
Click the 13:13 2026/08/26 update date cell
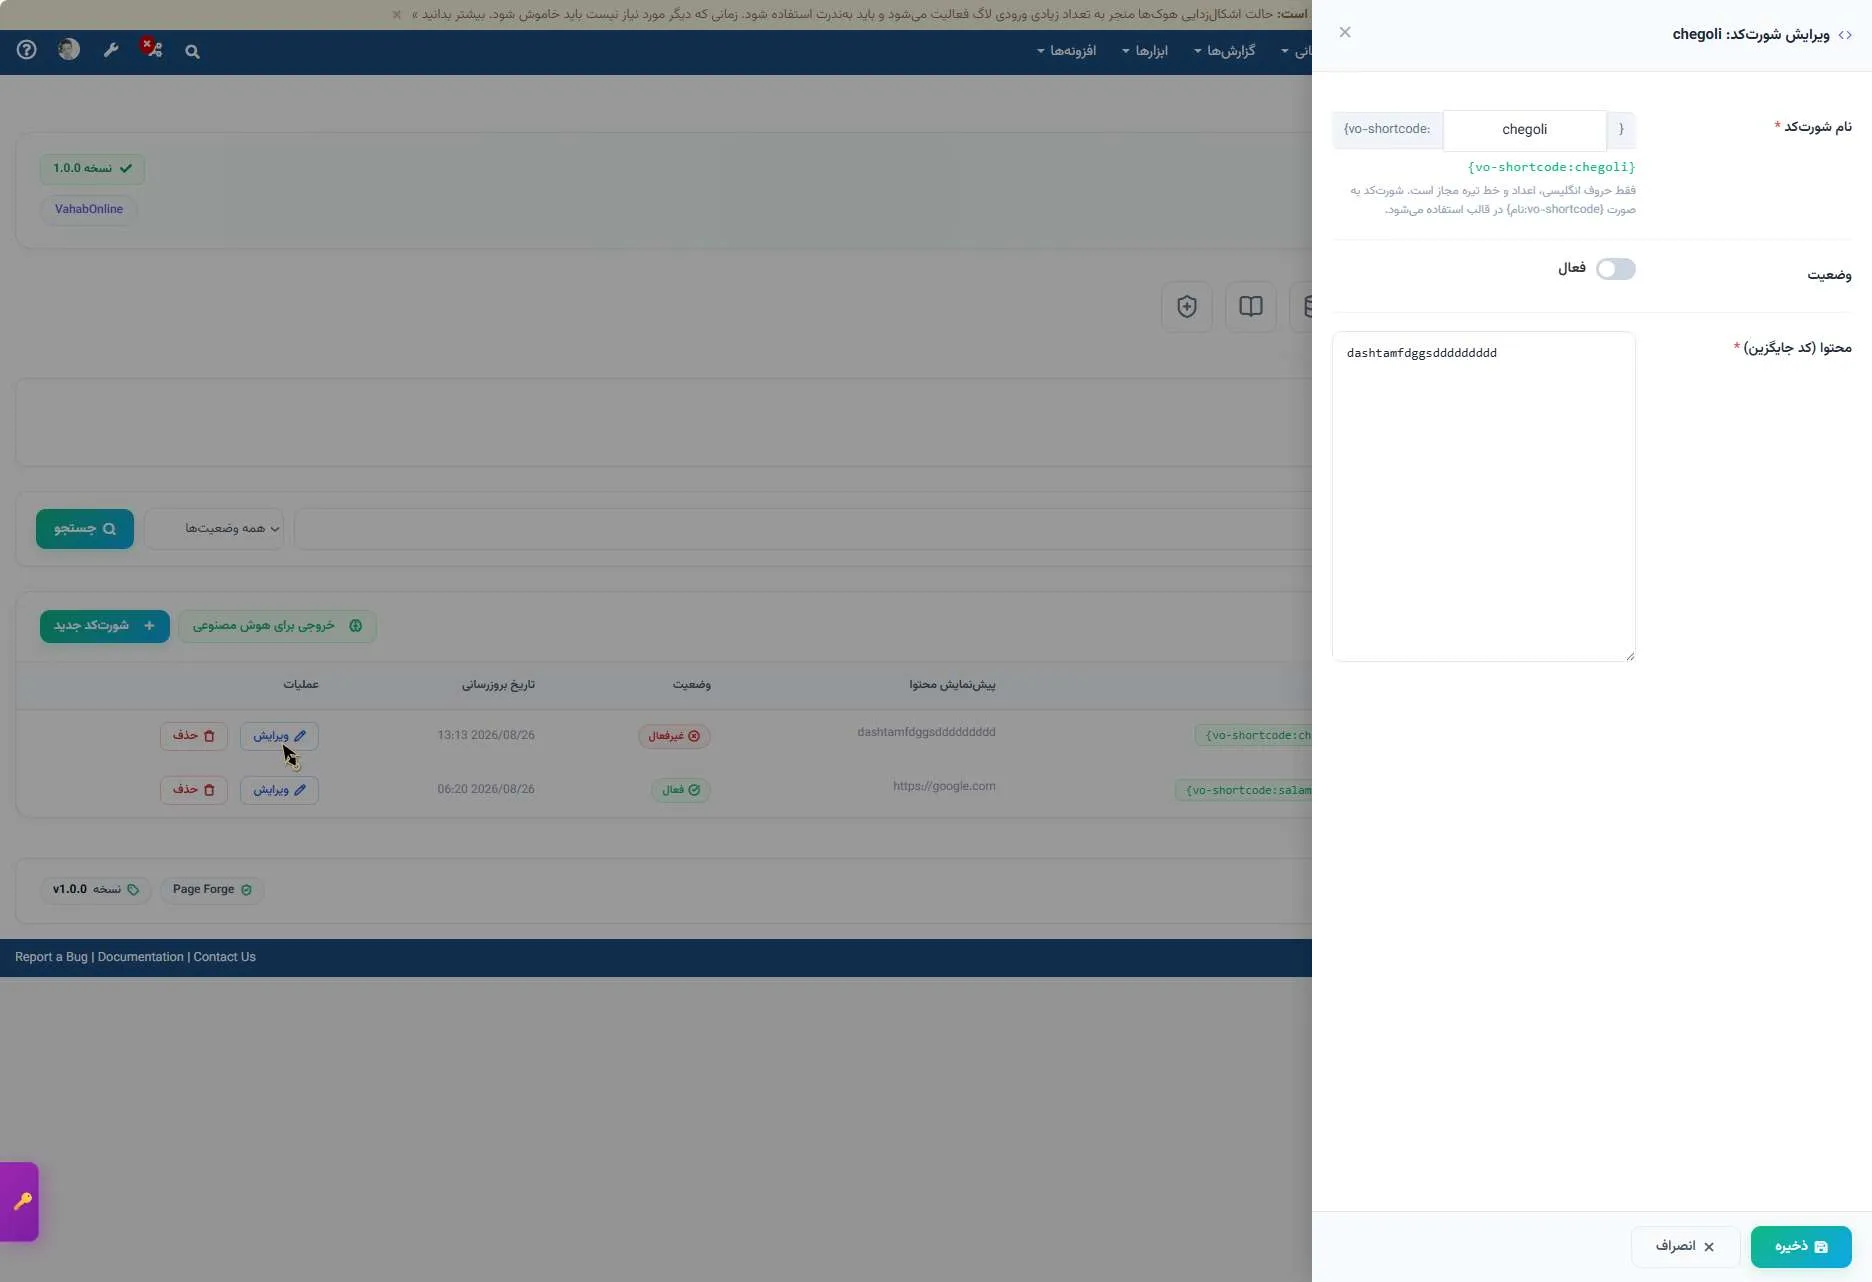pos(486,736)
